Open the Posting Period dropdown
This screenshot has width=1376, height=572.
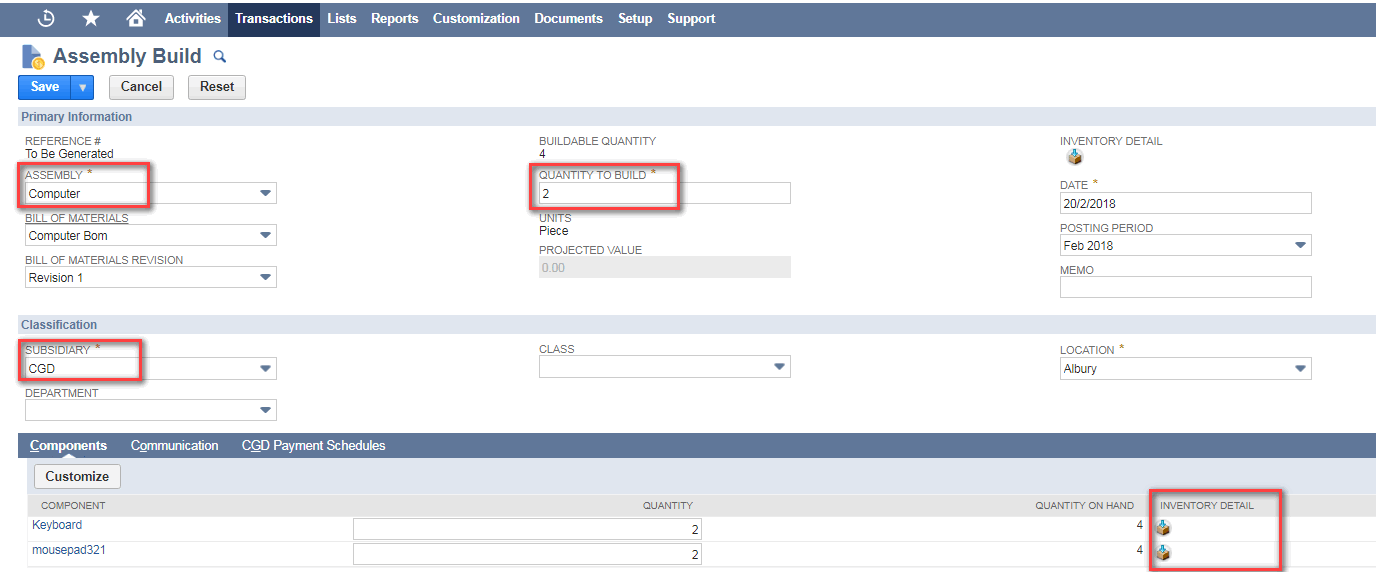1299,245
